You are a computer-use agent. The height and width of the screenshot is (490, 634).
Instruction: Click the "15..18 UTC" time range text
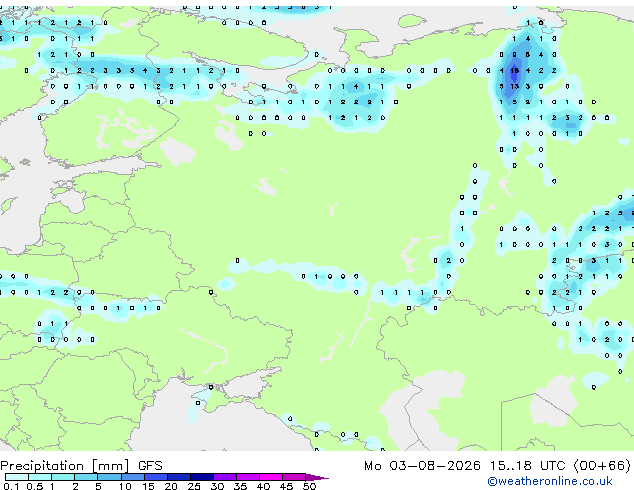point(527,466)
